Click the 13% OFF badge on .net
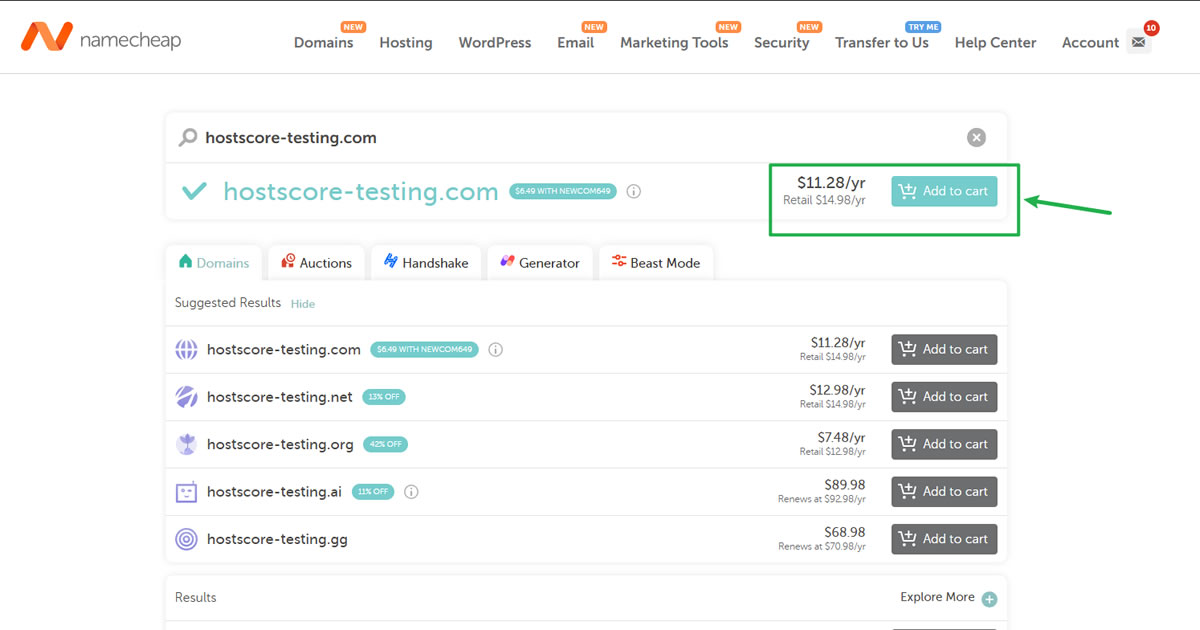 (x=384, y=397)
